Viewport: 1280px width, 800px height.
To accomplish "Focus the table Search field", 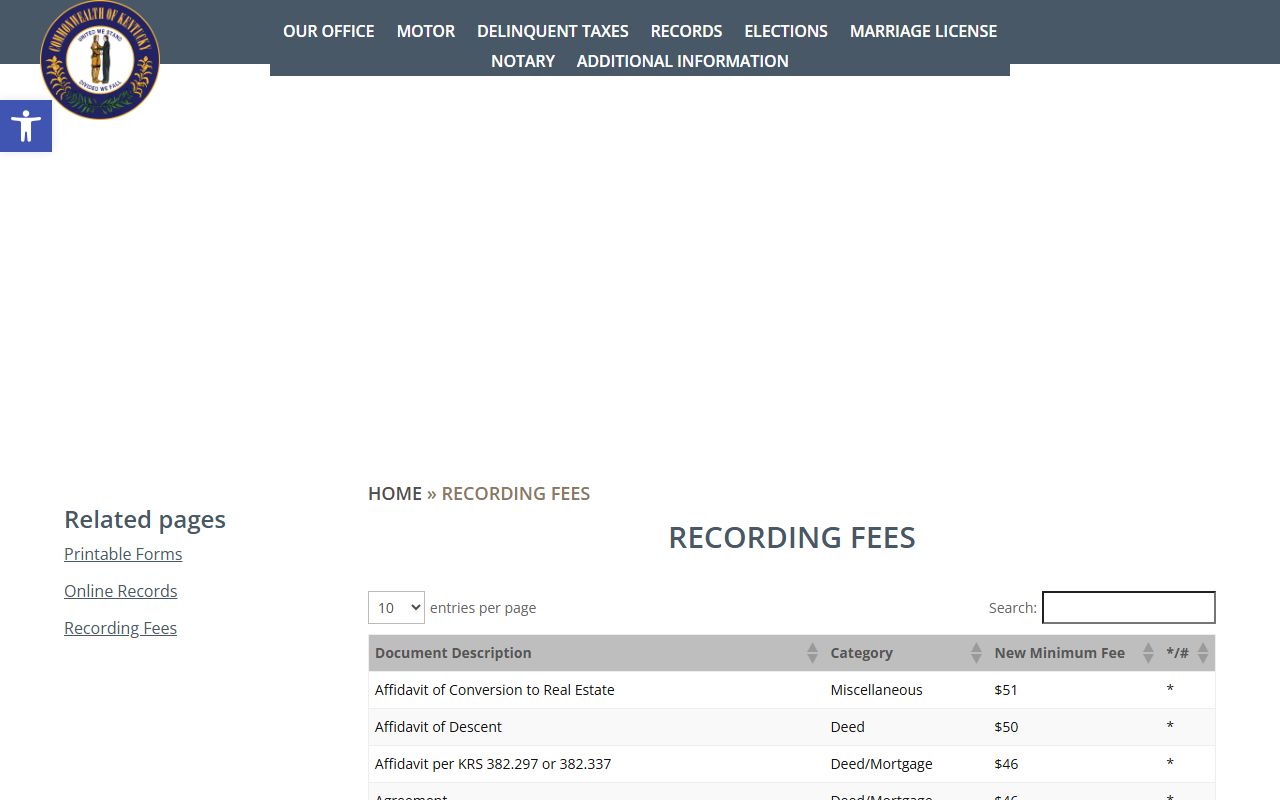I will [1129, 607].
